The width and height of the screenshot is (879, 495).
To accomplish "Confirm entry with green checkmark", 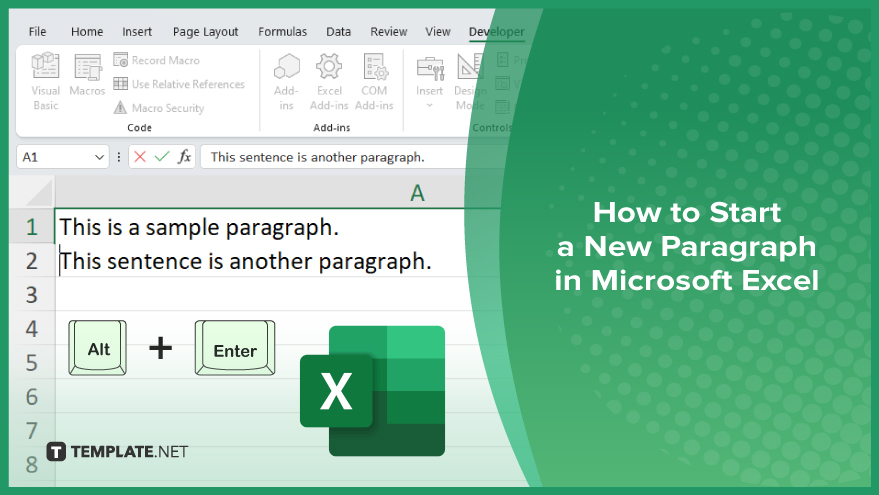I will [162, 157].
